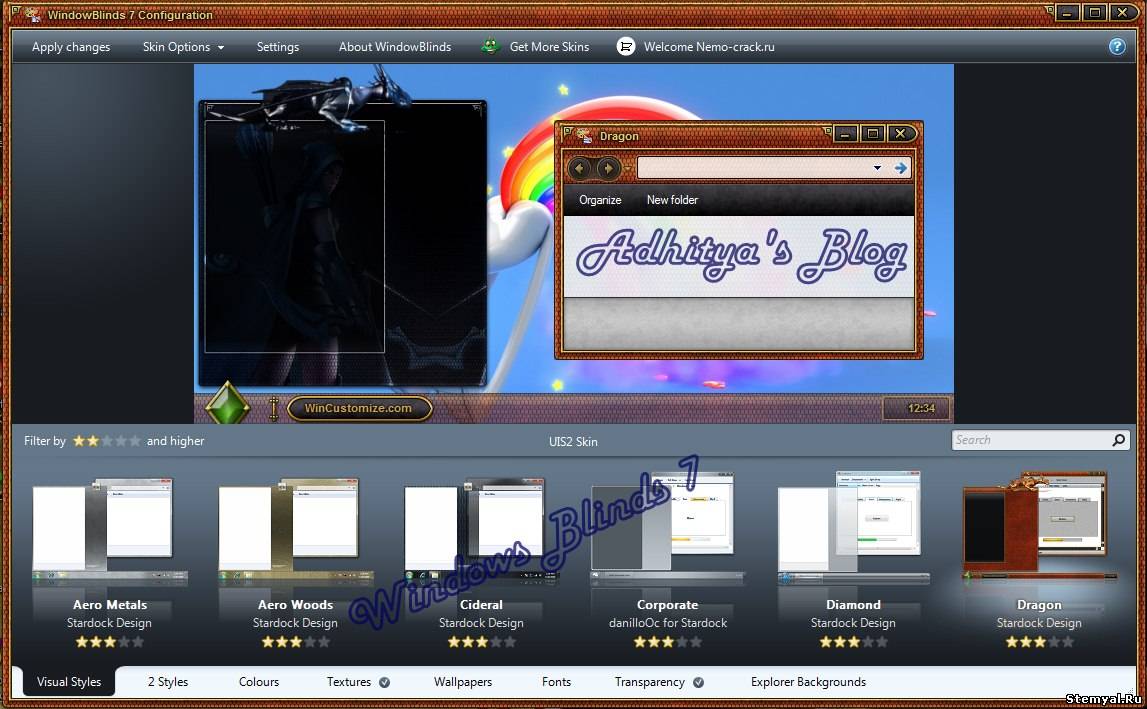Select the Aero Metals skin thumbnail
The height and width of the screenshot is (709, 1147).
click(x=110, y=530)
